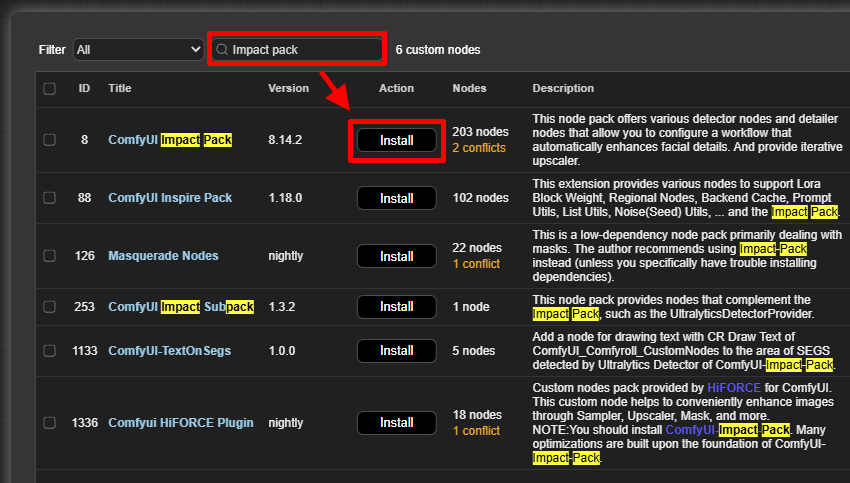Check the Comfyui HiFORCE Plugin row checkbox
The height and width of the screenshot is (483, 850).
click(x=49, y=423)
